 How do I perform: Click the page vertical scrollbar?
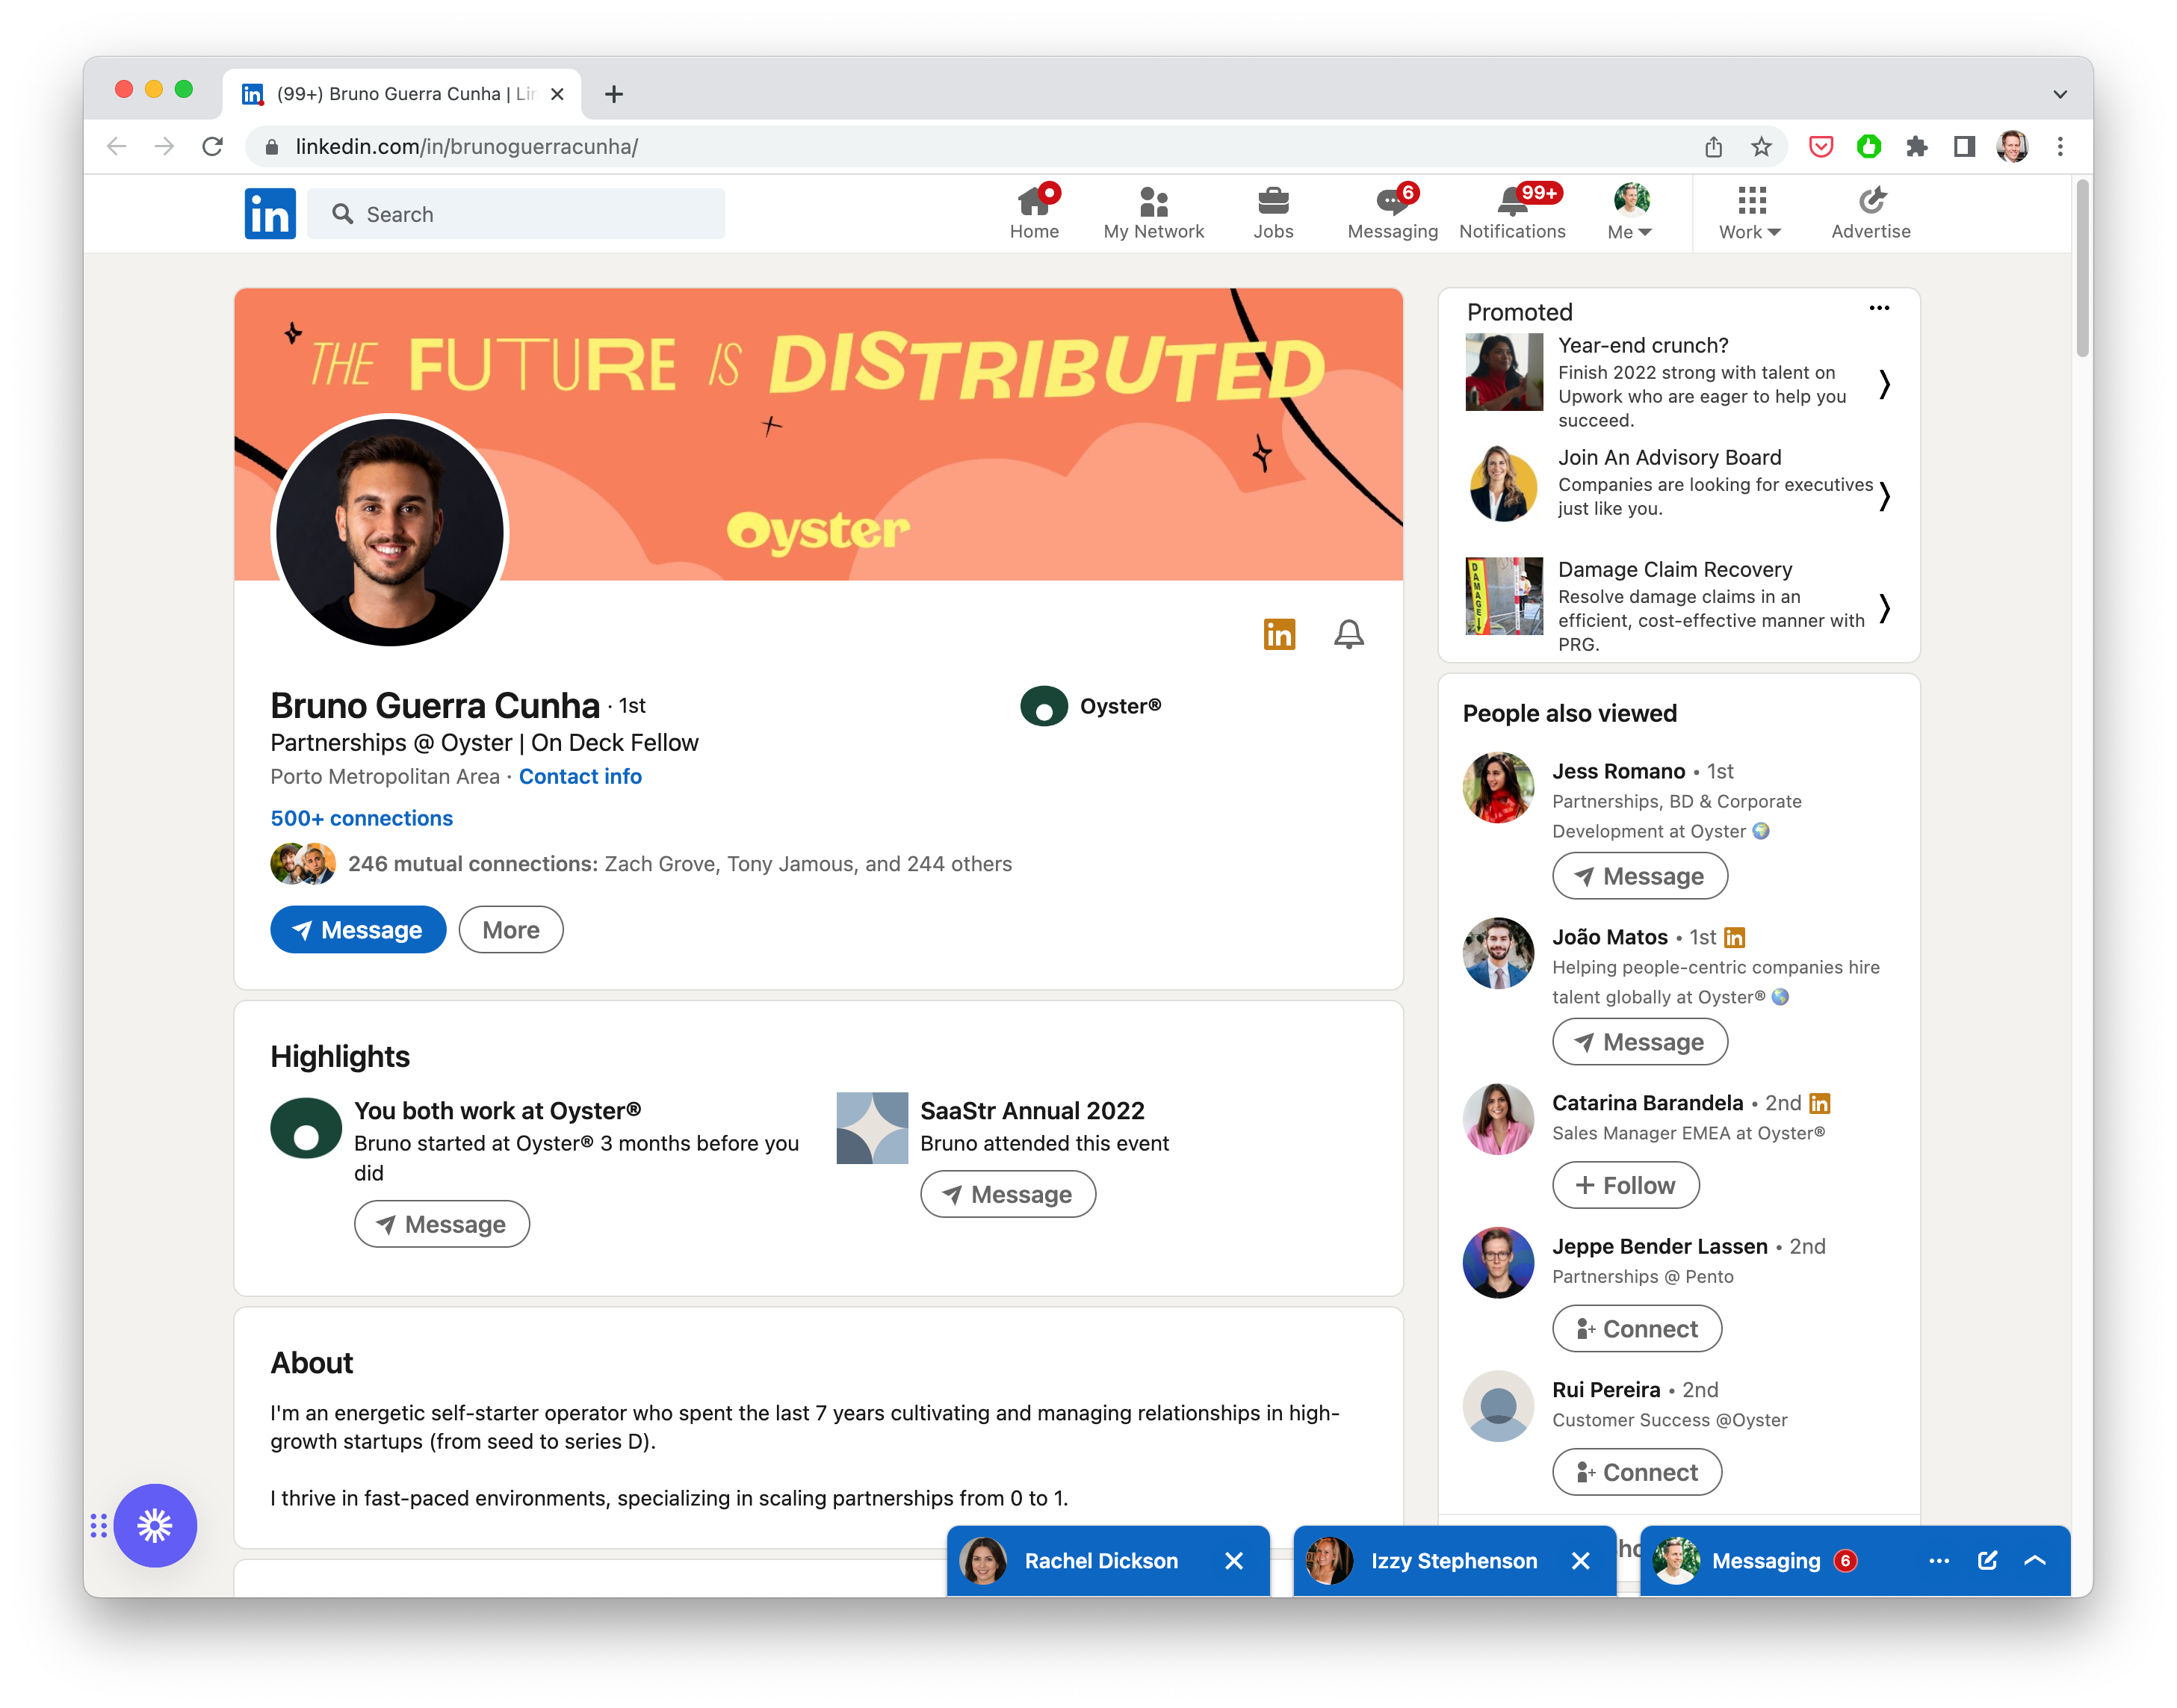click(2082, 270)
